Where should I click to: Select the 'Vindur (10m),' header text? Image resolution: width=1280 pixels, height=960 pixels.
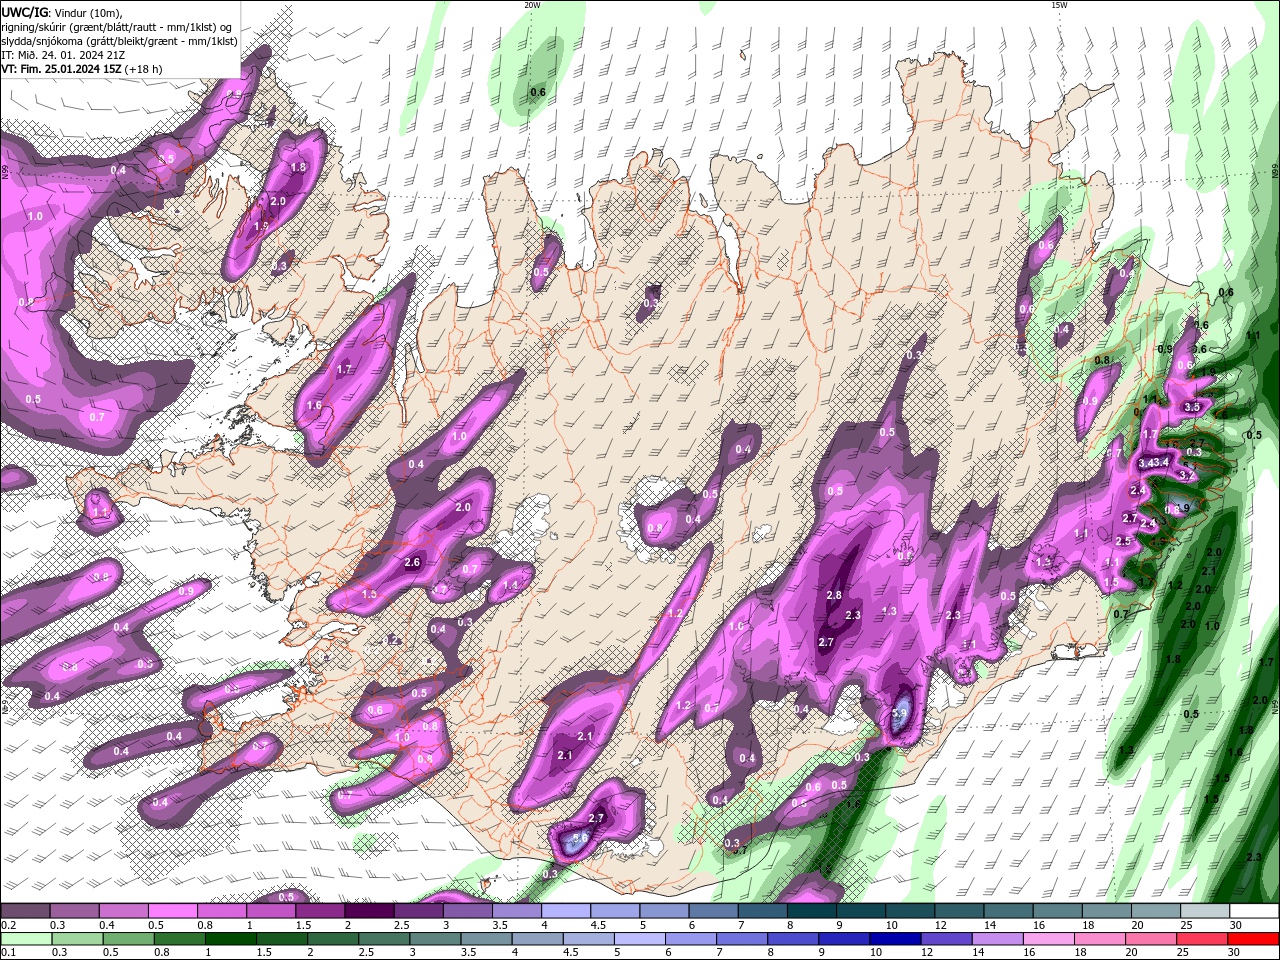(x=87, y=11)
